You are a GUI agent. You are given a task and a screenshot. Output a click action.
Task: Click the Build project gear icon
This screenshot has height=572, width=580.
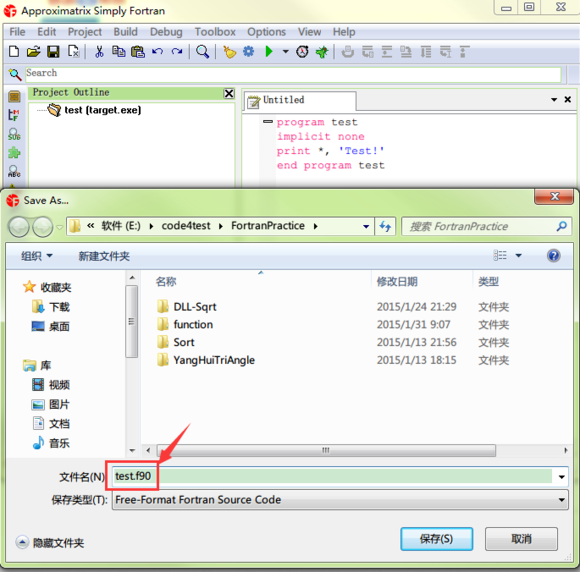coord(249,51)
